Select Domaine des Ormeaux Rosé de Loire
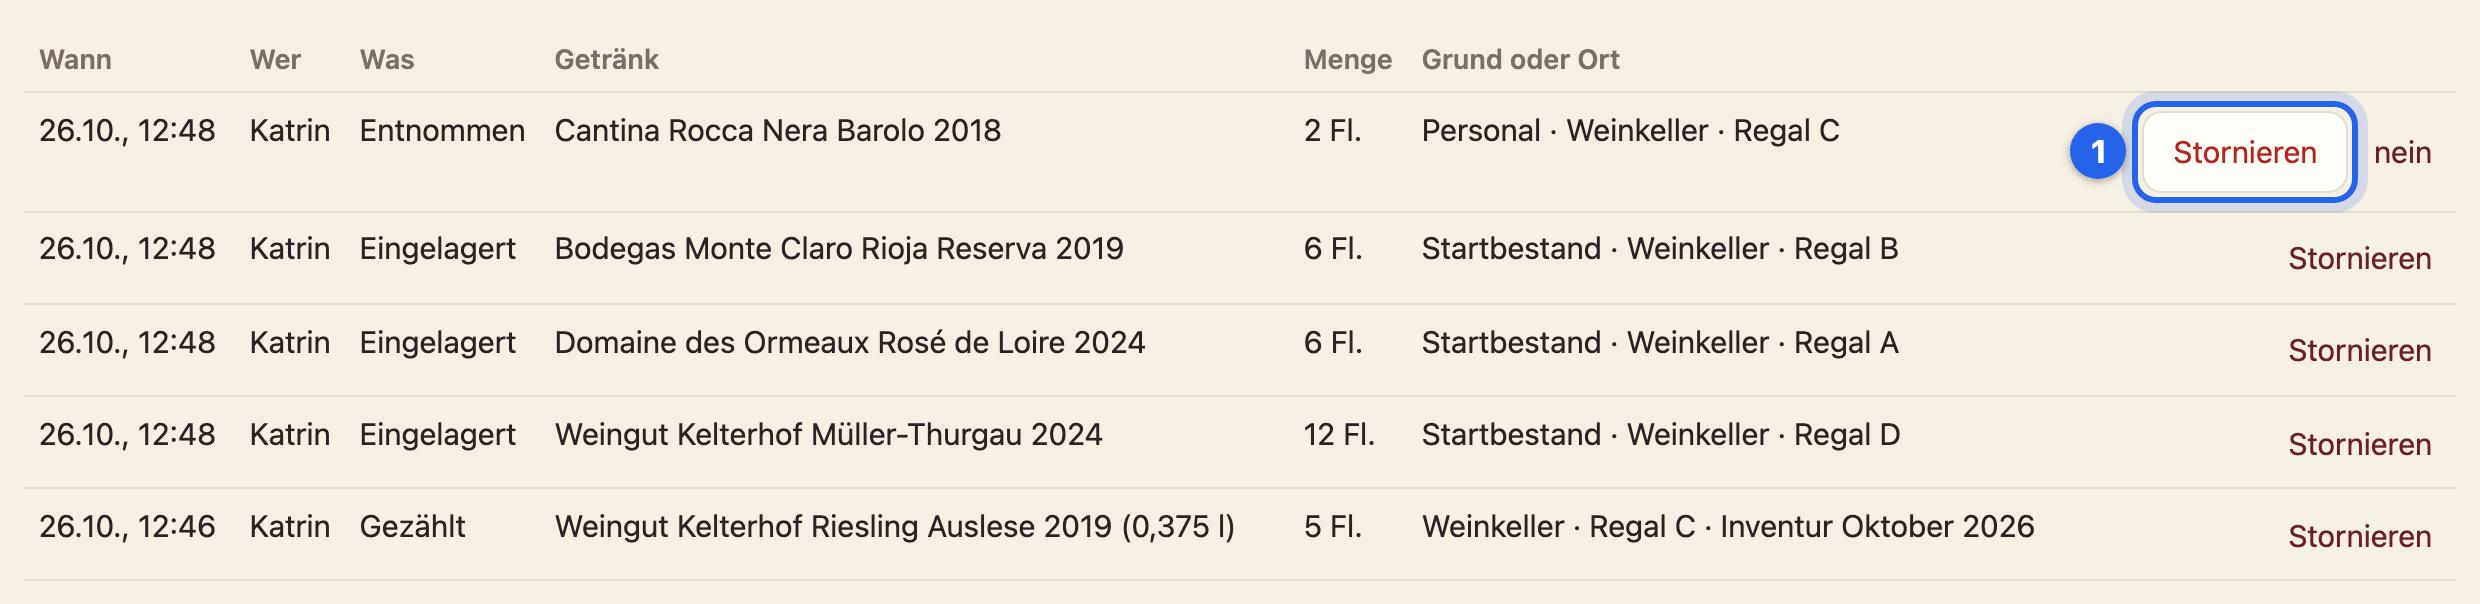This screenshot has height=604, width=2480. click(x=849, y=343)
